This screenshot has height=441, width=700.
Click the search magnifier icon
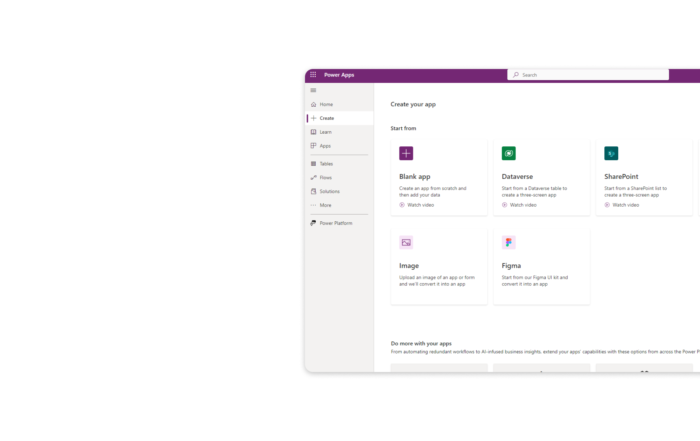pos(516,75)
